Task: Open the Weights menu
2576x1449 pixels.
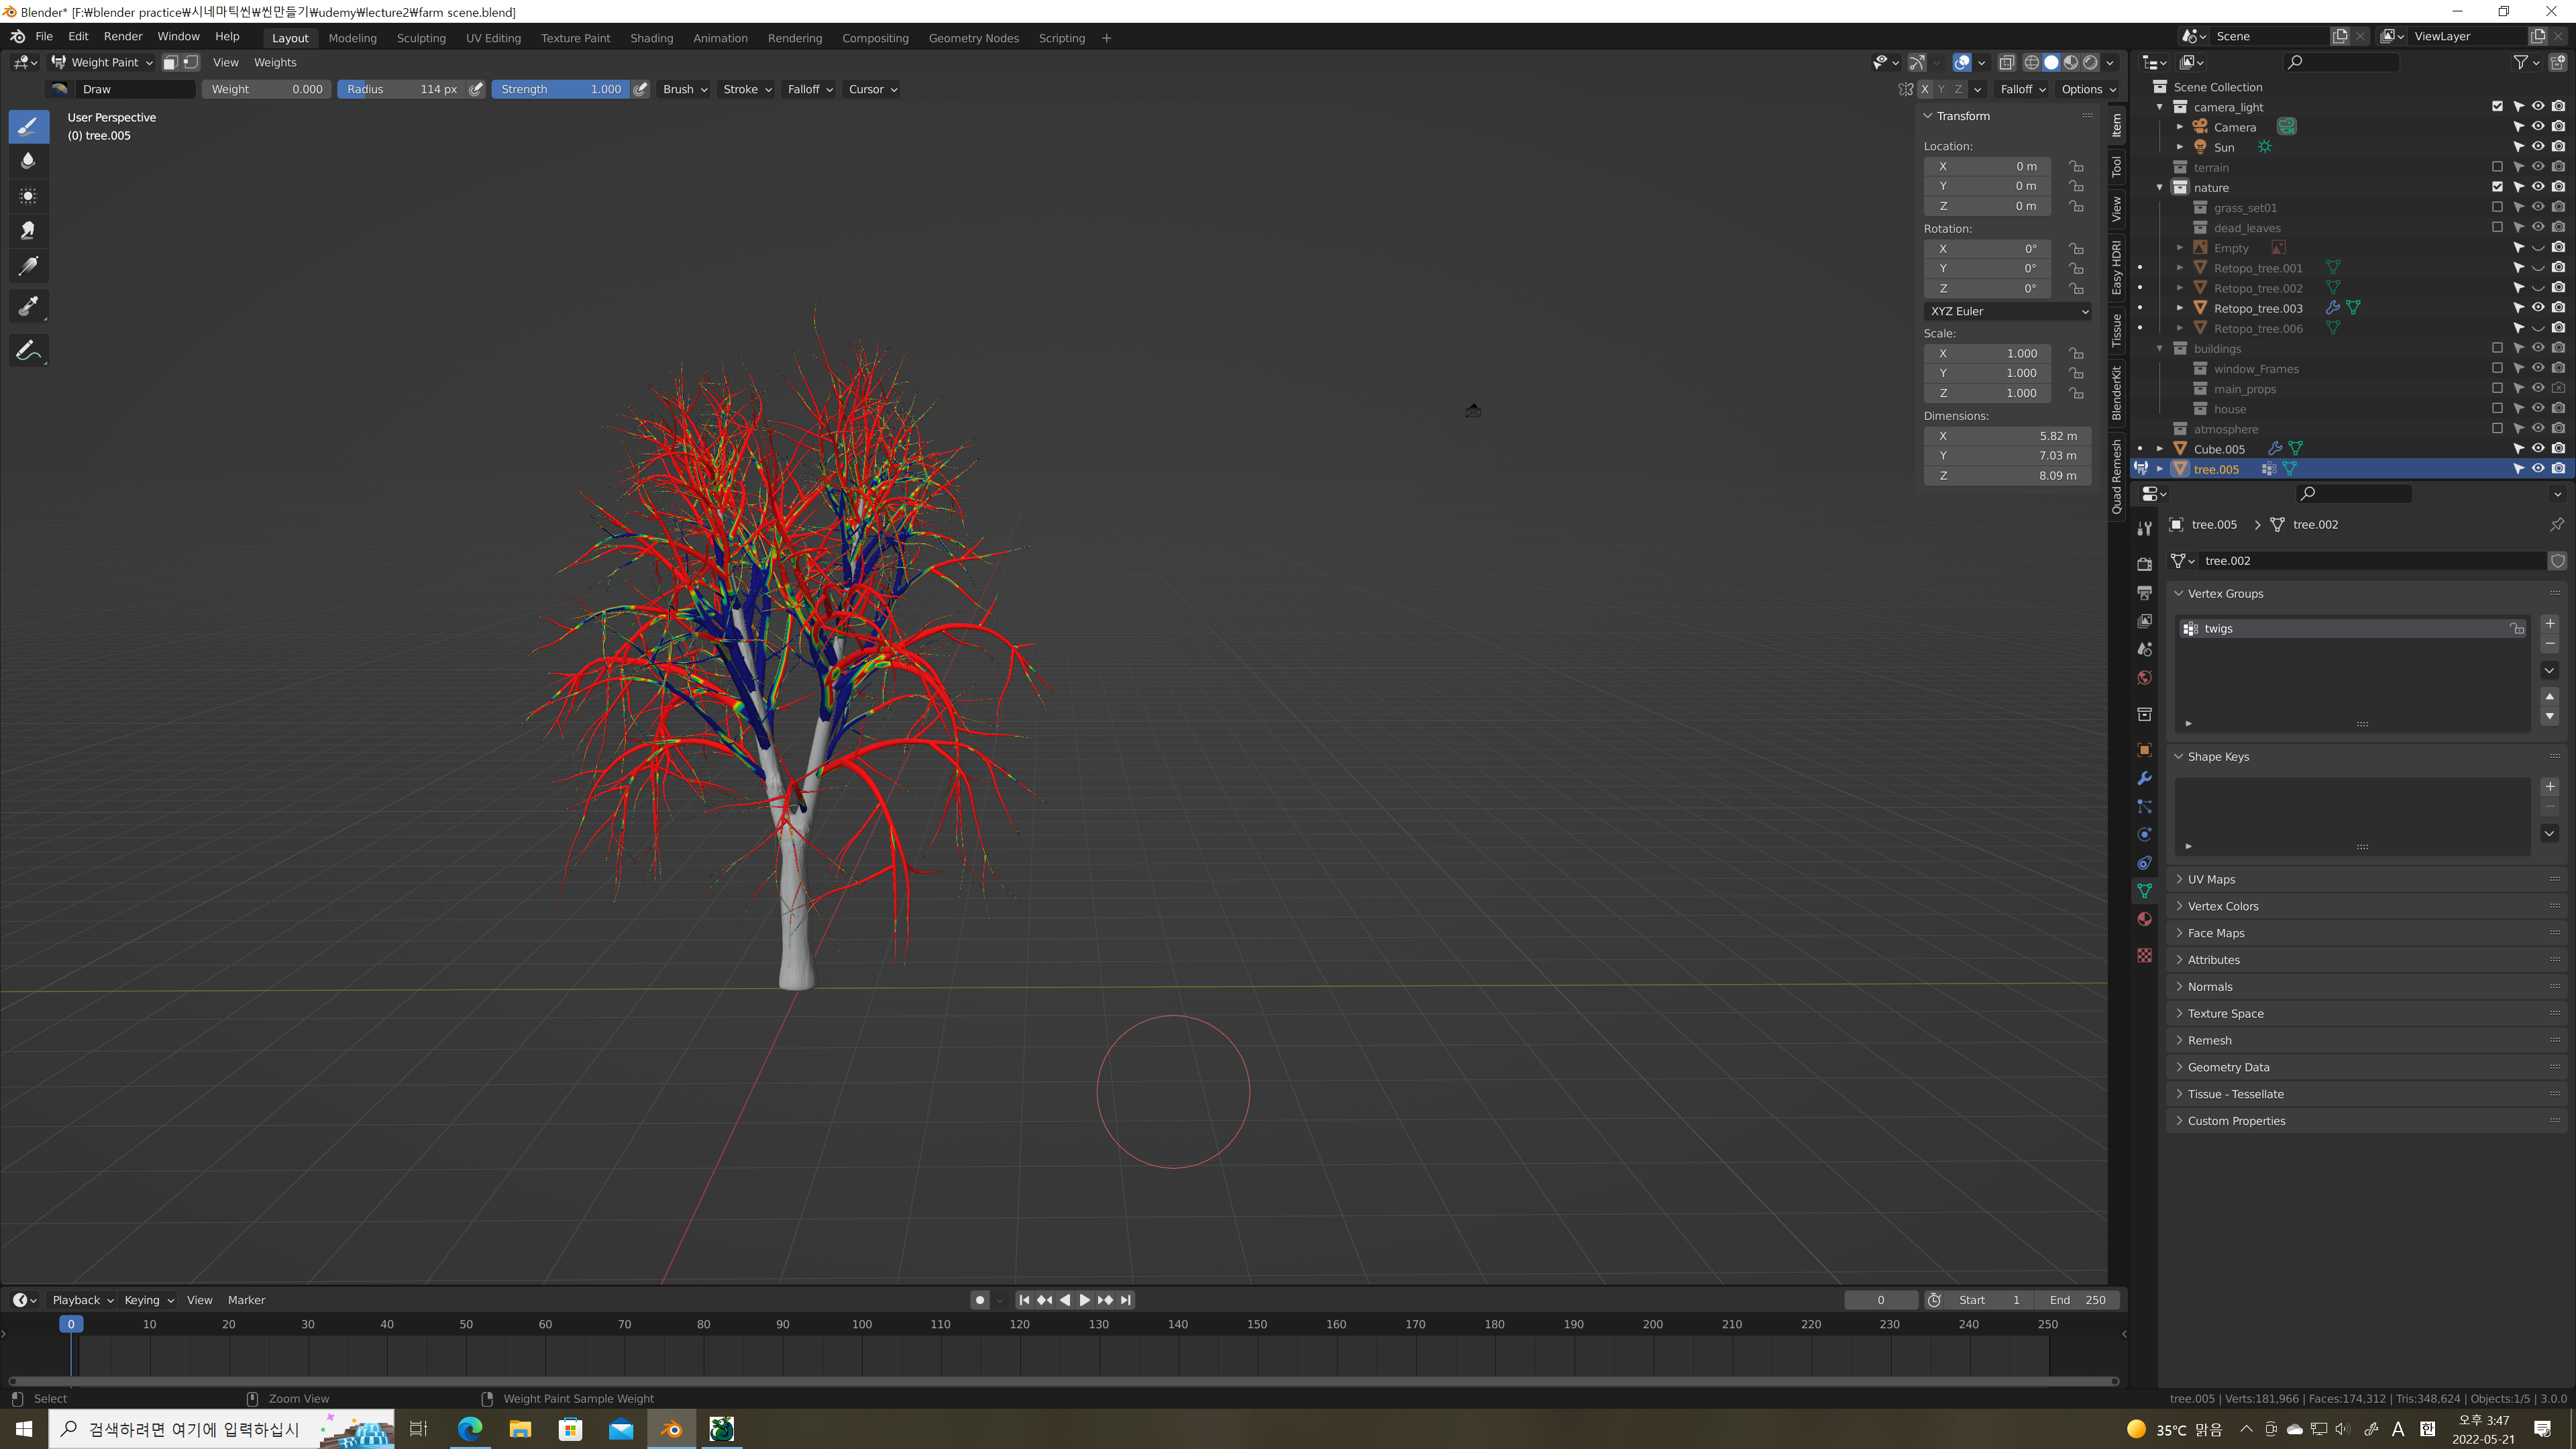Action: click(275, 62)
